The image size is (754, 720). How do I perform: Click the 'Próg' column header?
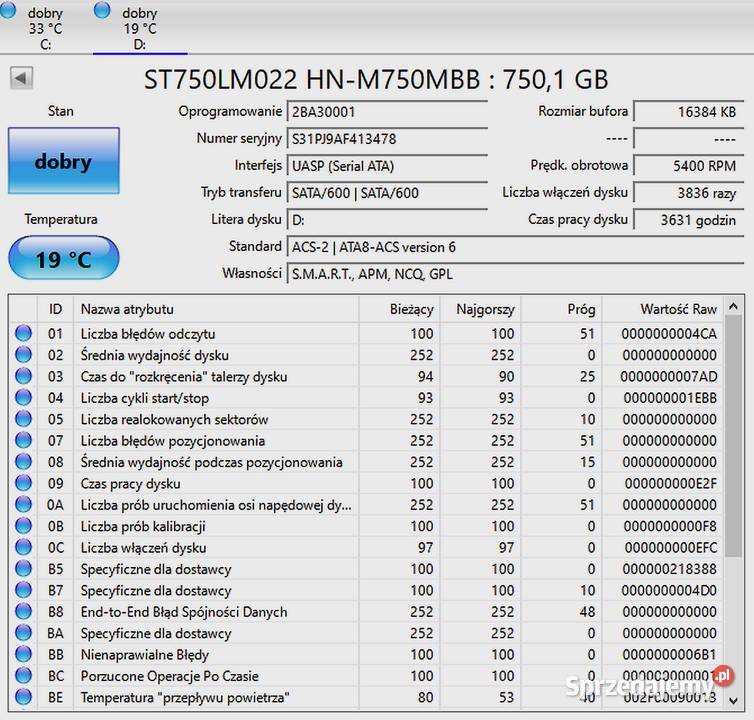pyautogui.click(x=561, y=309)
